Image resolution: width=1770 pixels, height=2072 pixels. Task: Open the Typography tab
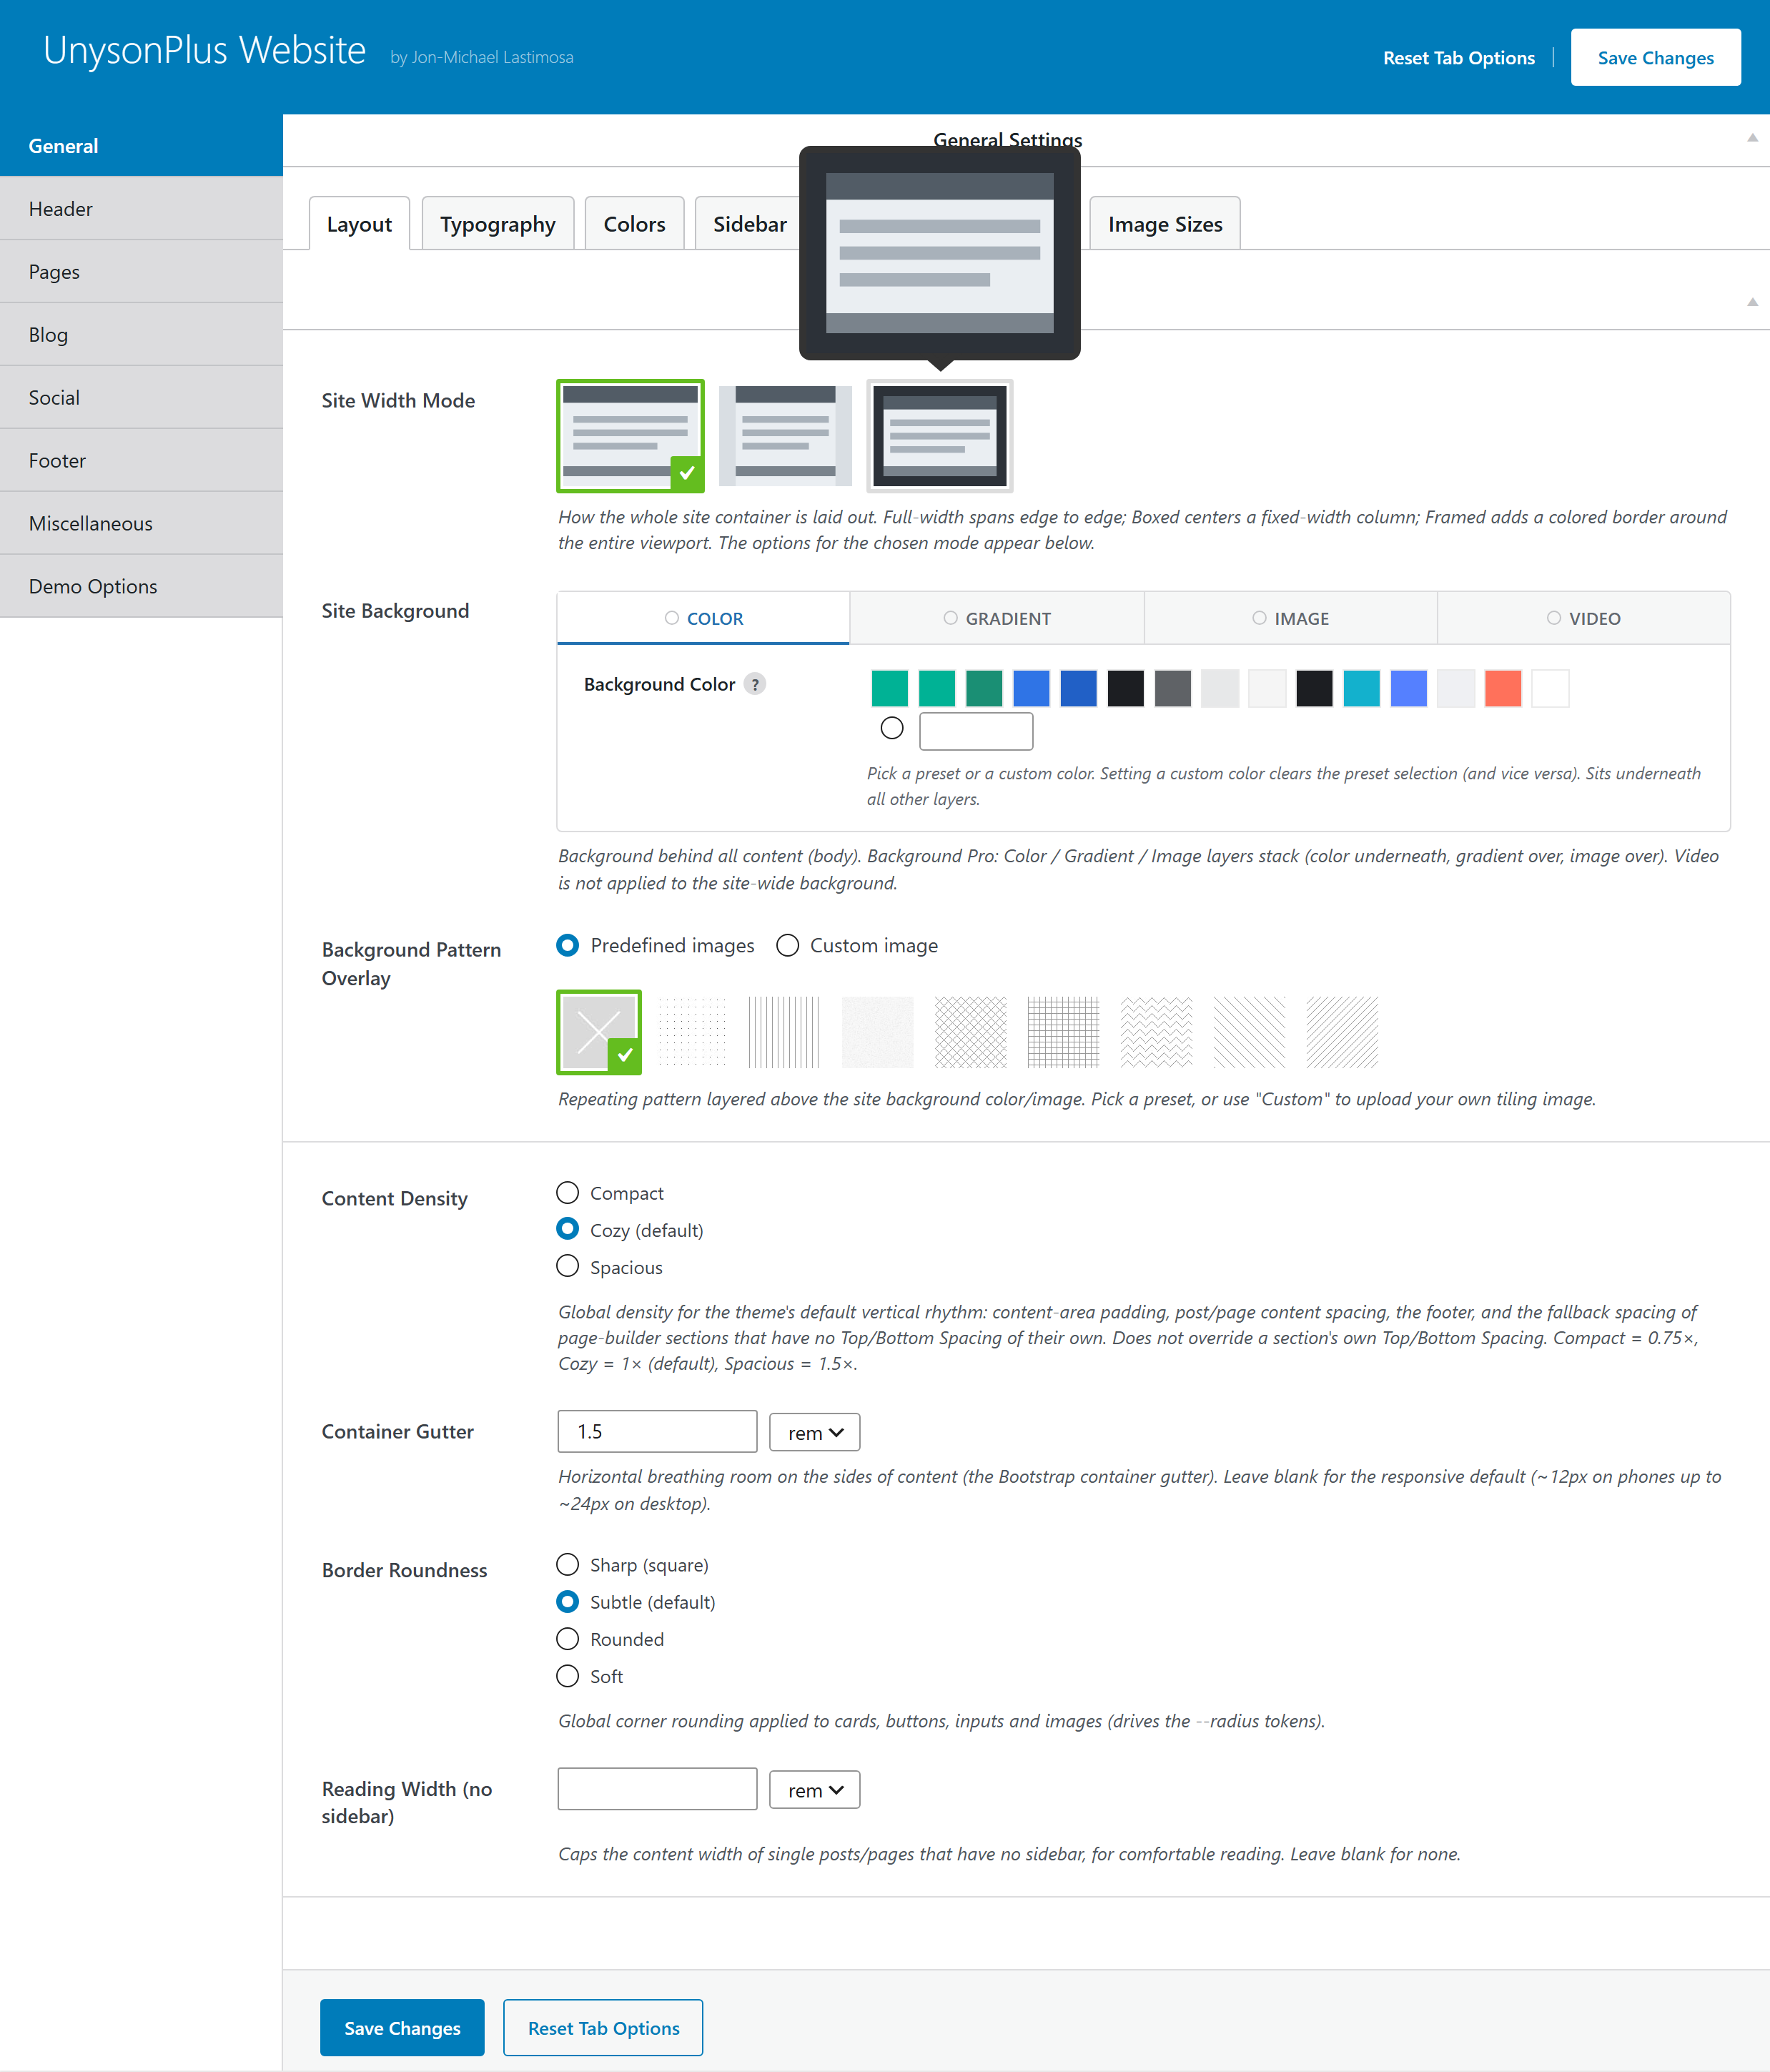click(x=498, y=223)
